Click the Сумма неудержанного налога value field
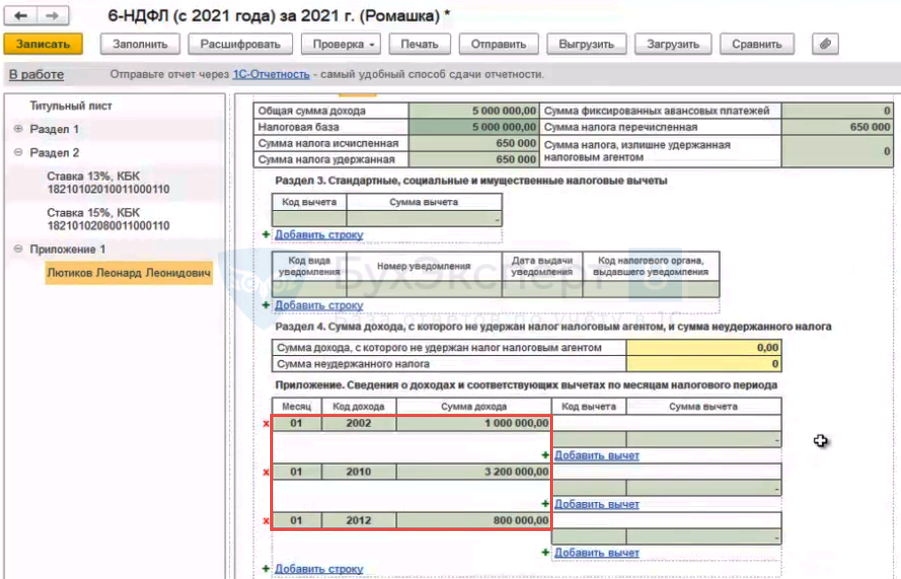This screenshot has width=901, height=579. 703,364
